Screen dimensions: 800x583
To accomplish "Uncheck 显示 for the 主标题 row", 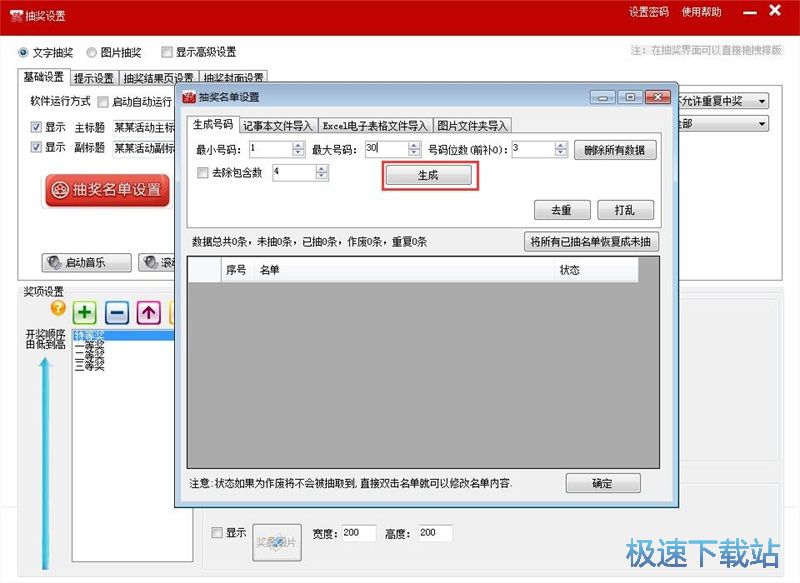I will (x=36, y=126).
